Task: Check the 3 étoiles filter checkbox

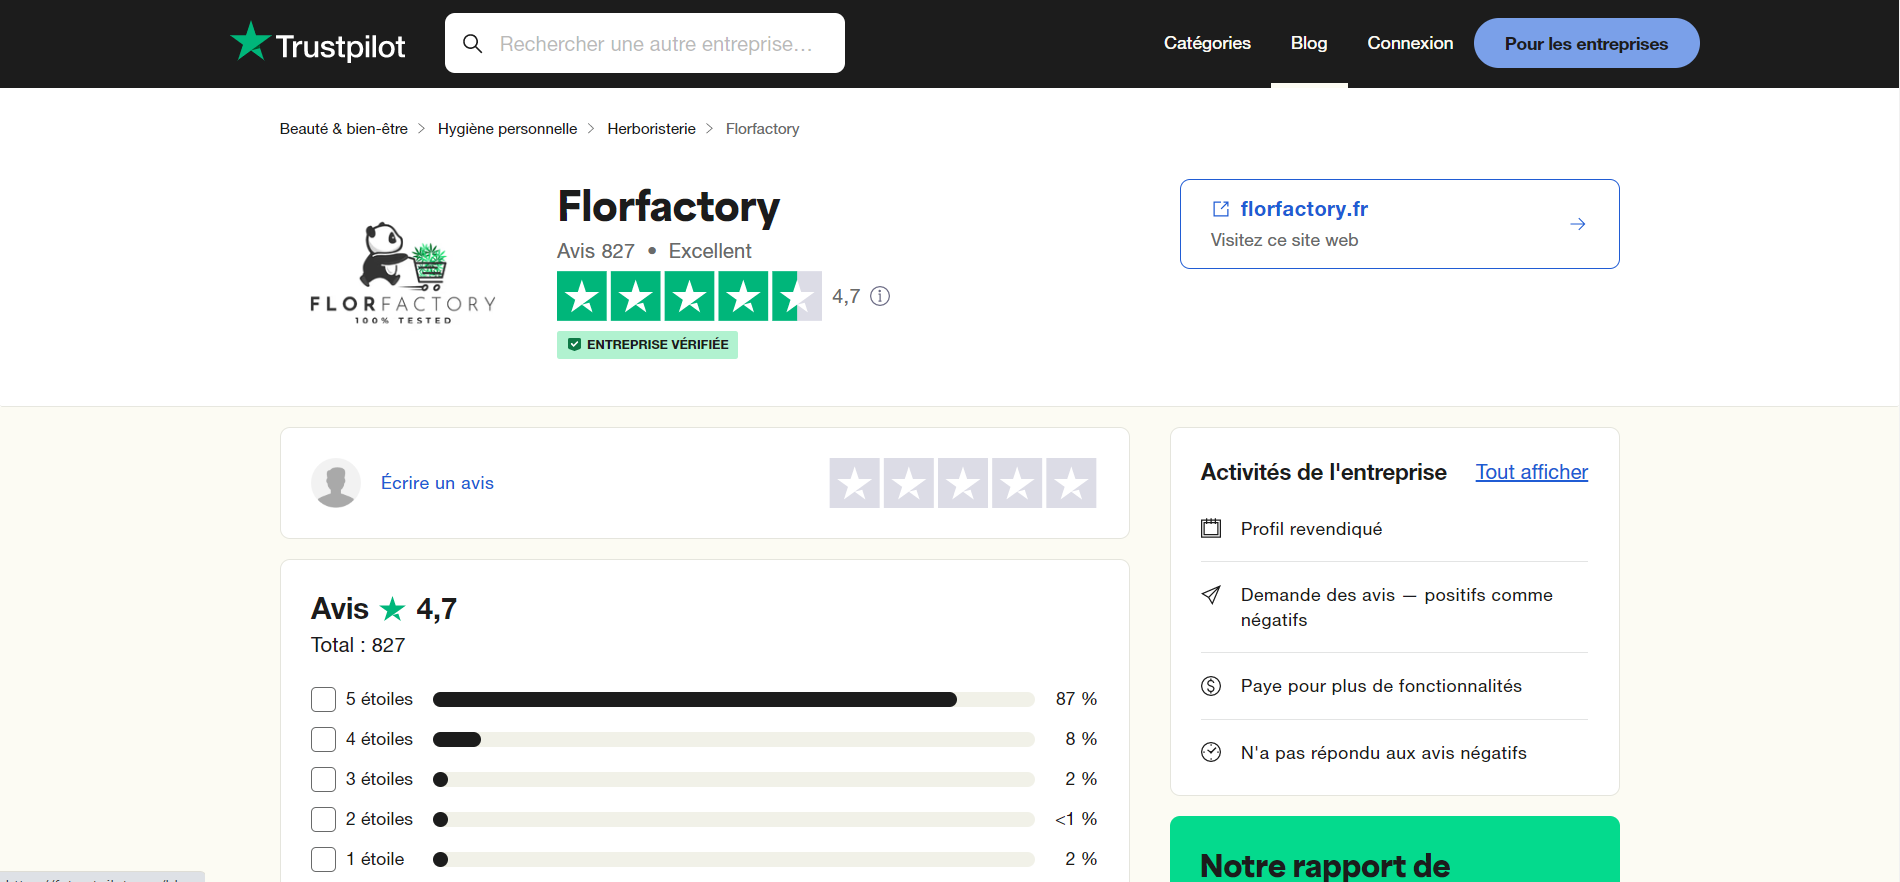Action: tap(323, 779)
